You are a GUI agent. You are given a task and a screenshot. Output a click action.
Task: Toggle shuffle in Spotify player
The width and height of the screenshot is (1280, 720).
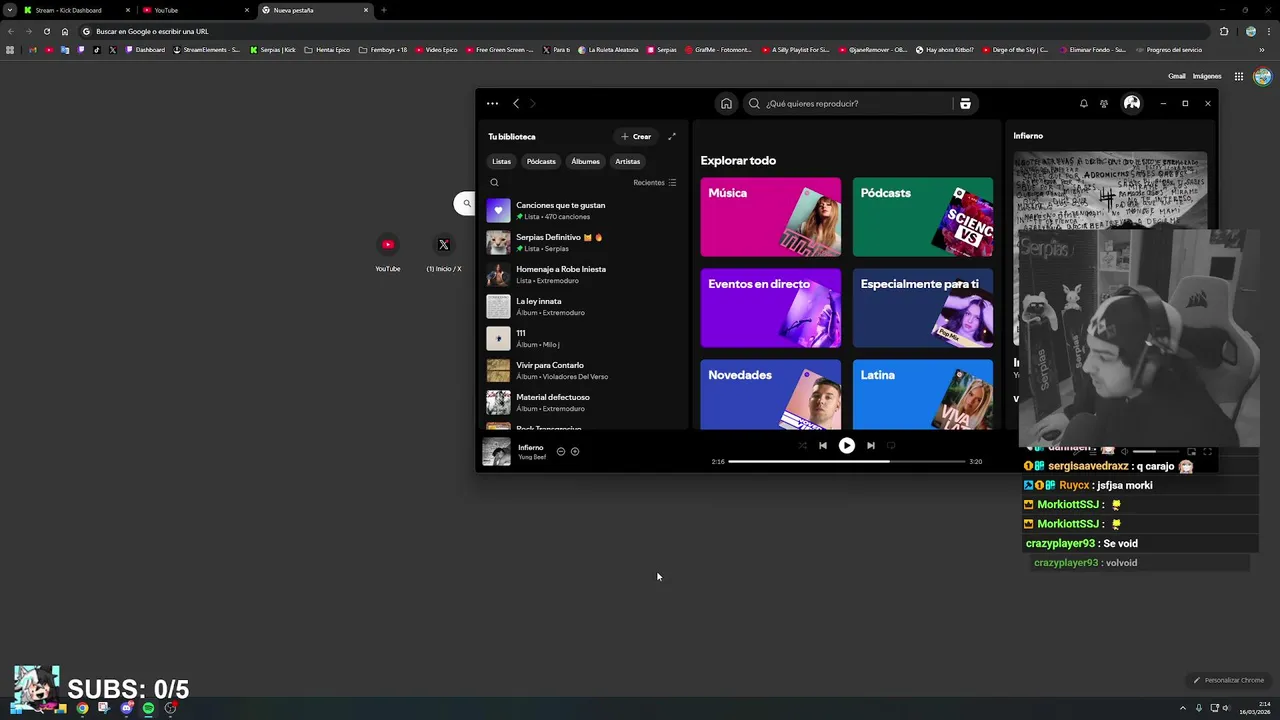click(x=802, y=445)
